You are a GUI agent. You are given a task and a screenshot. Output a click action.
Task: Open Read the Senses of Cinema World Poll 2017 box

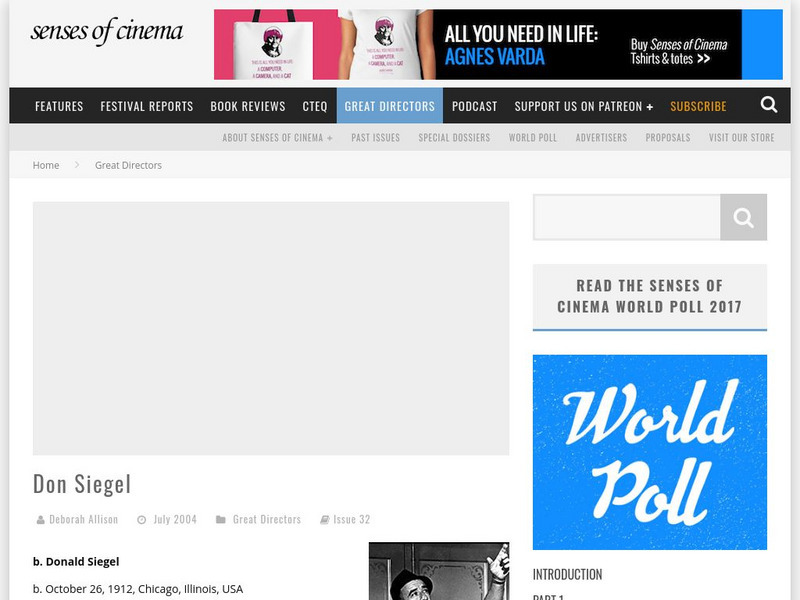tap(649, 296)
